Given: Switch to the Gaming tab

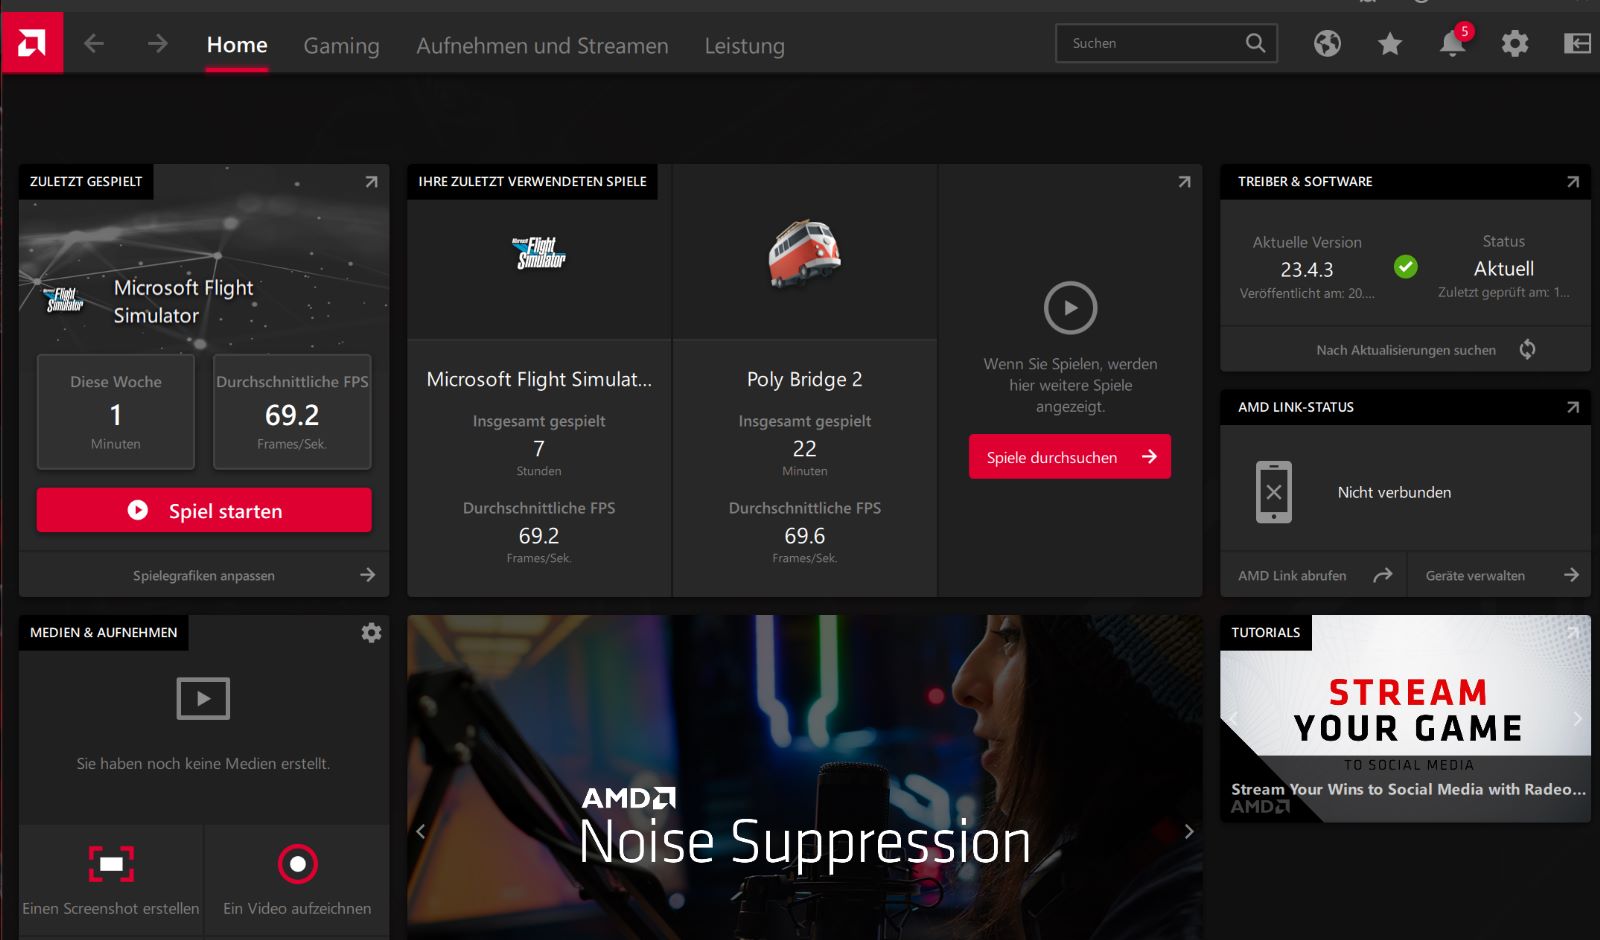Looking at the screenshot, I should [341, 45].
